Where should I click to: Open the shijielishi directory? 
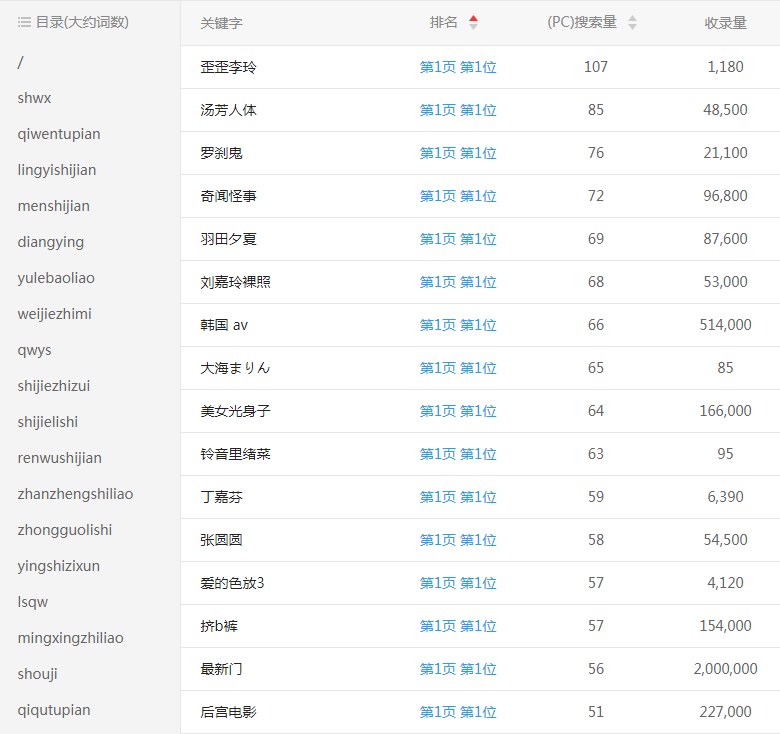pos(48,422)
